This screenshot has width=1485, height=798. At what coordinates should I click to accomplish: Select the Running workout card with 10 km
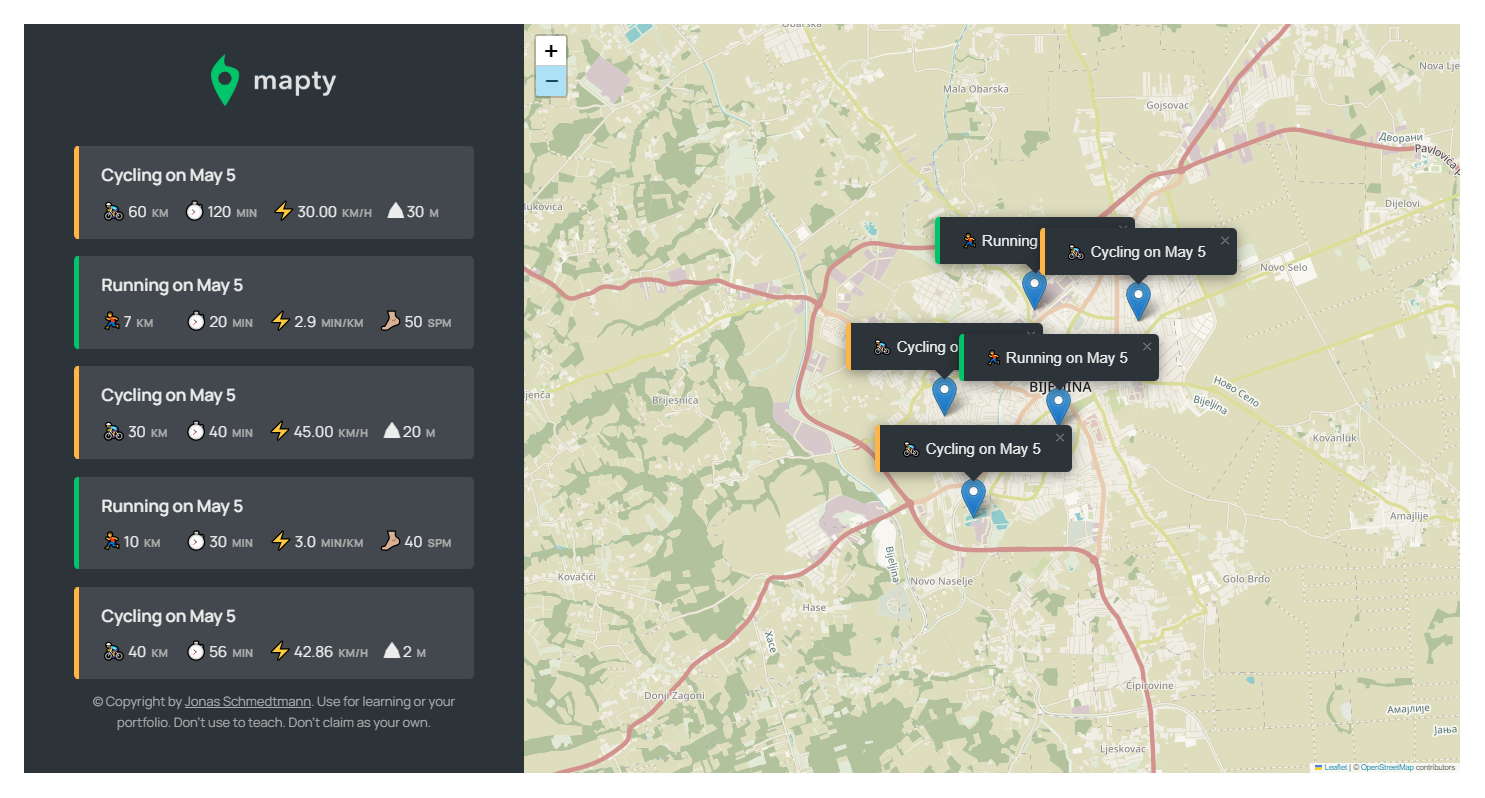274,523
